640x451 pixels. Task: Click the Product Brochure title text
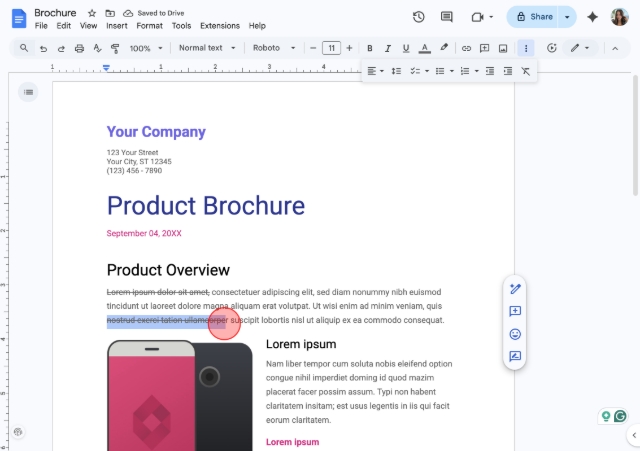click(x=206, y=205)
